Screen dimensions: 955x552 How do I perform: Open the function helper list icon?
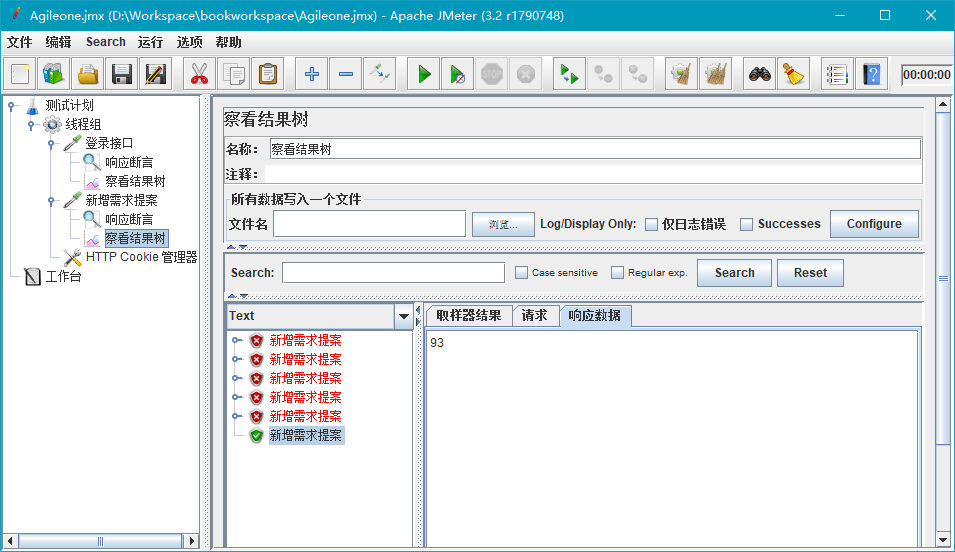click(837, 74)
